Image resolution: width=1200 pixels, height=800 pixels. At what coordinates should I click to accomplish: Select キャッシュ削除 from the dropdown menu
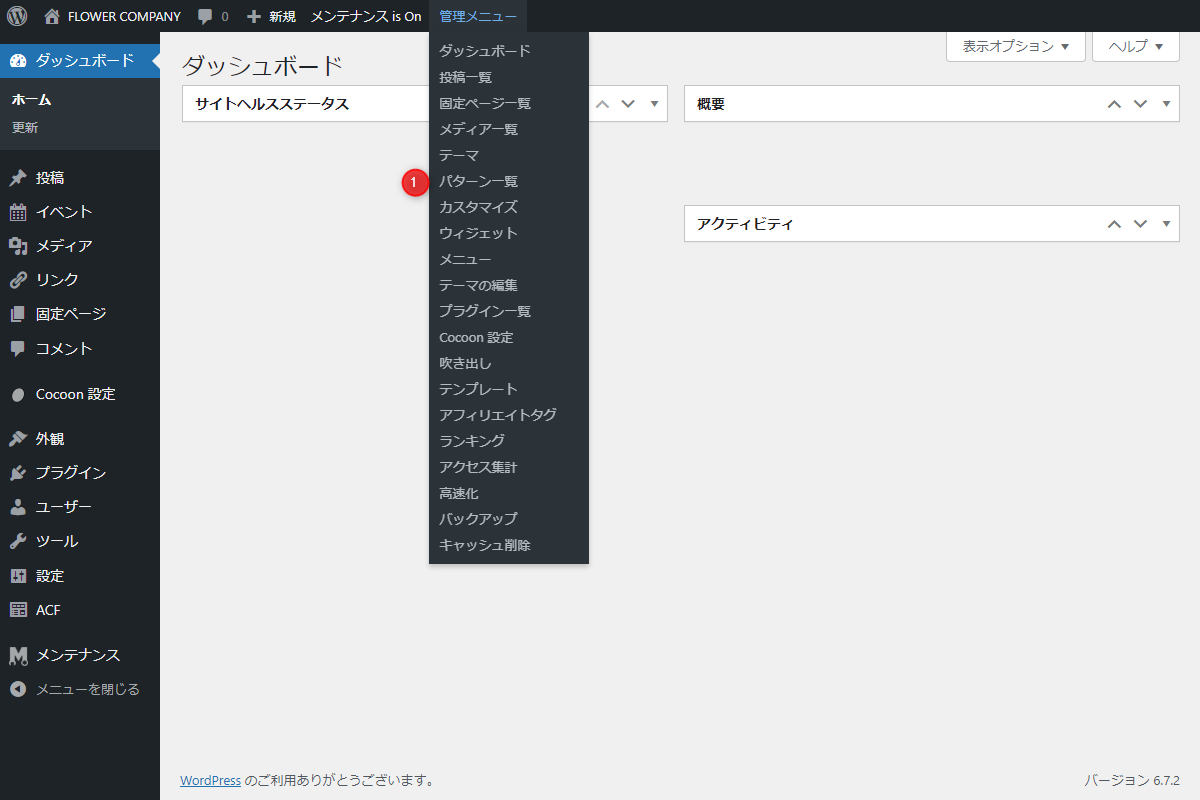[509, 545]
